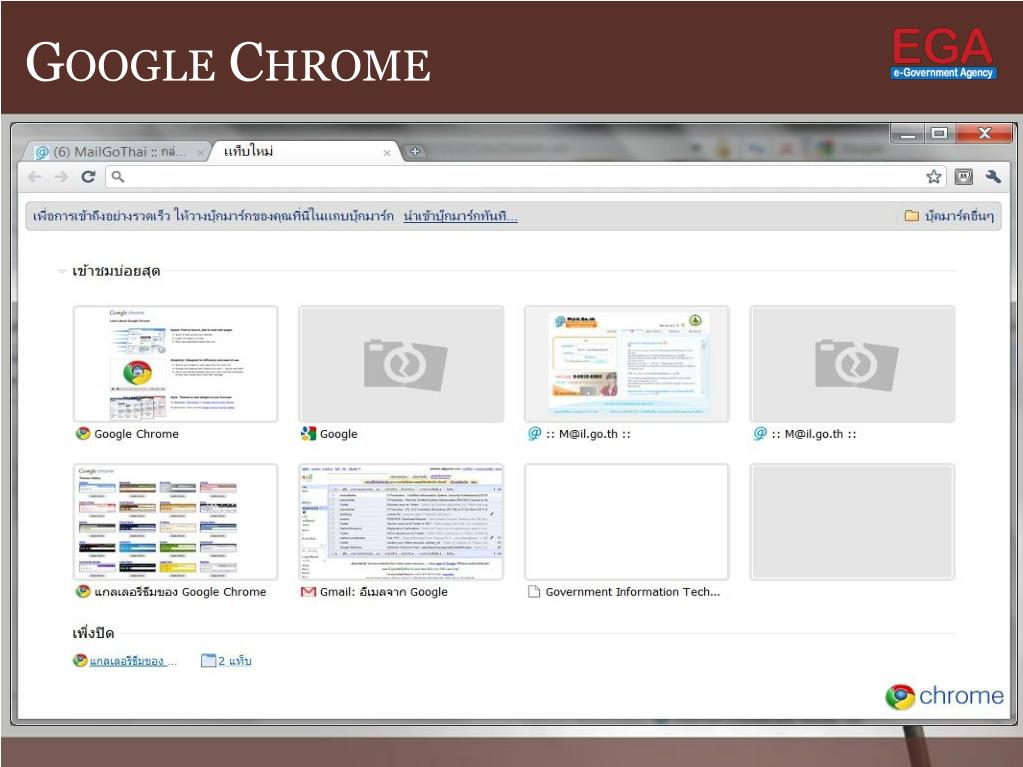Viewport: 1023px width, 767px height.
Task: Reload the current page
Action: pos(88,177)
